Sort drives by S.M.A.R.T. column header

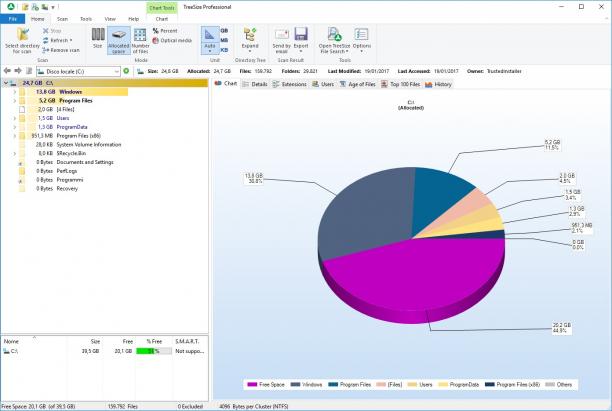[187, 341]
